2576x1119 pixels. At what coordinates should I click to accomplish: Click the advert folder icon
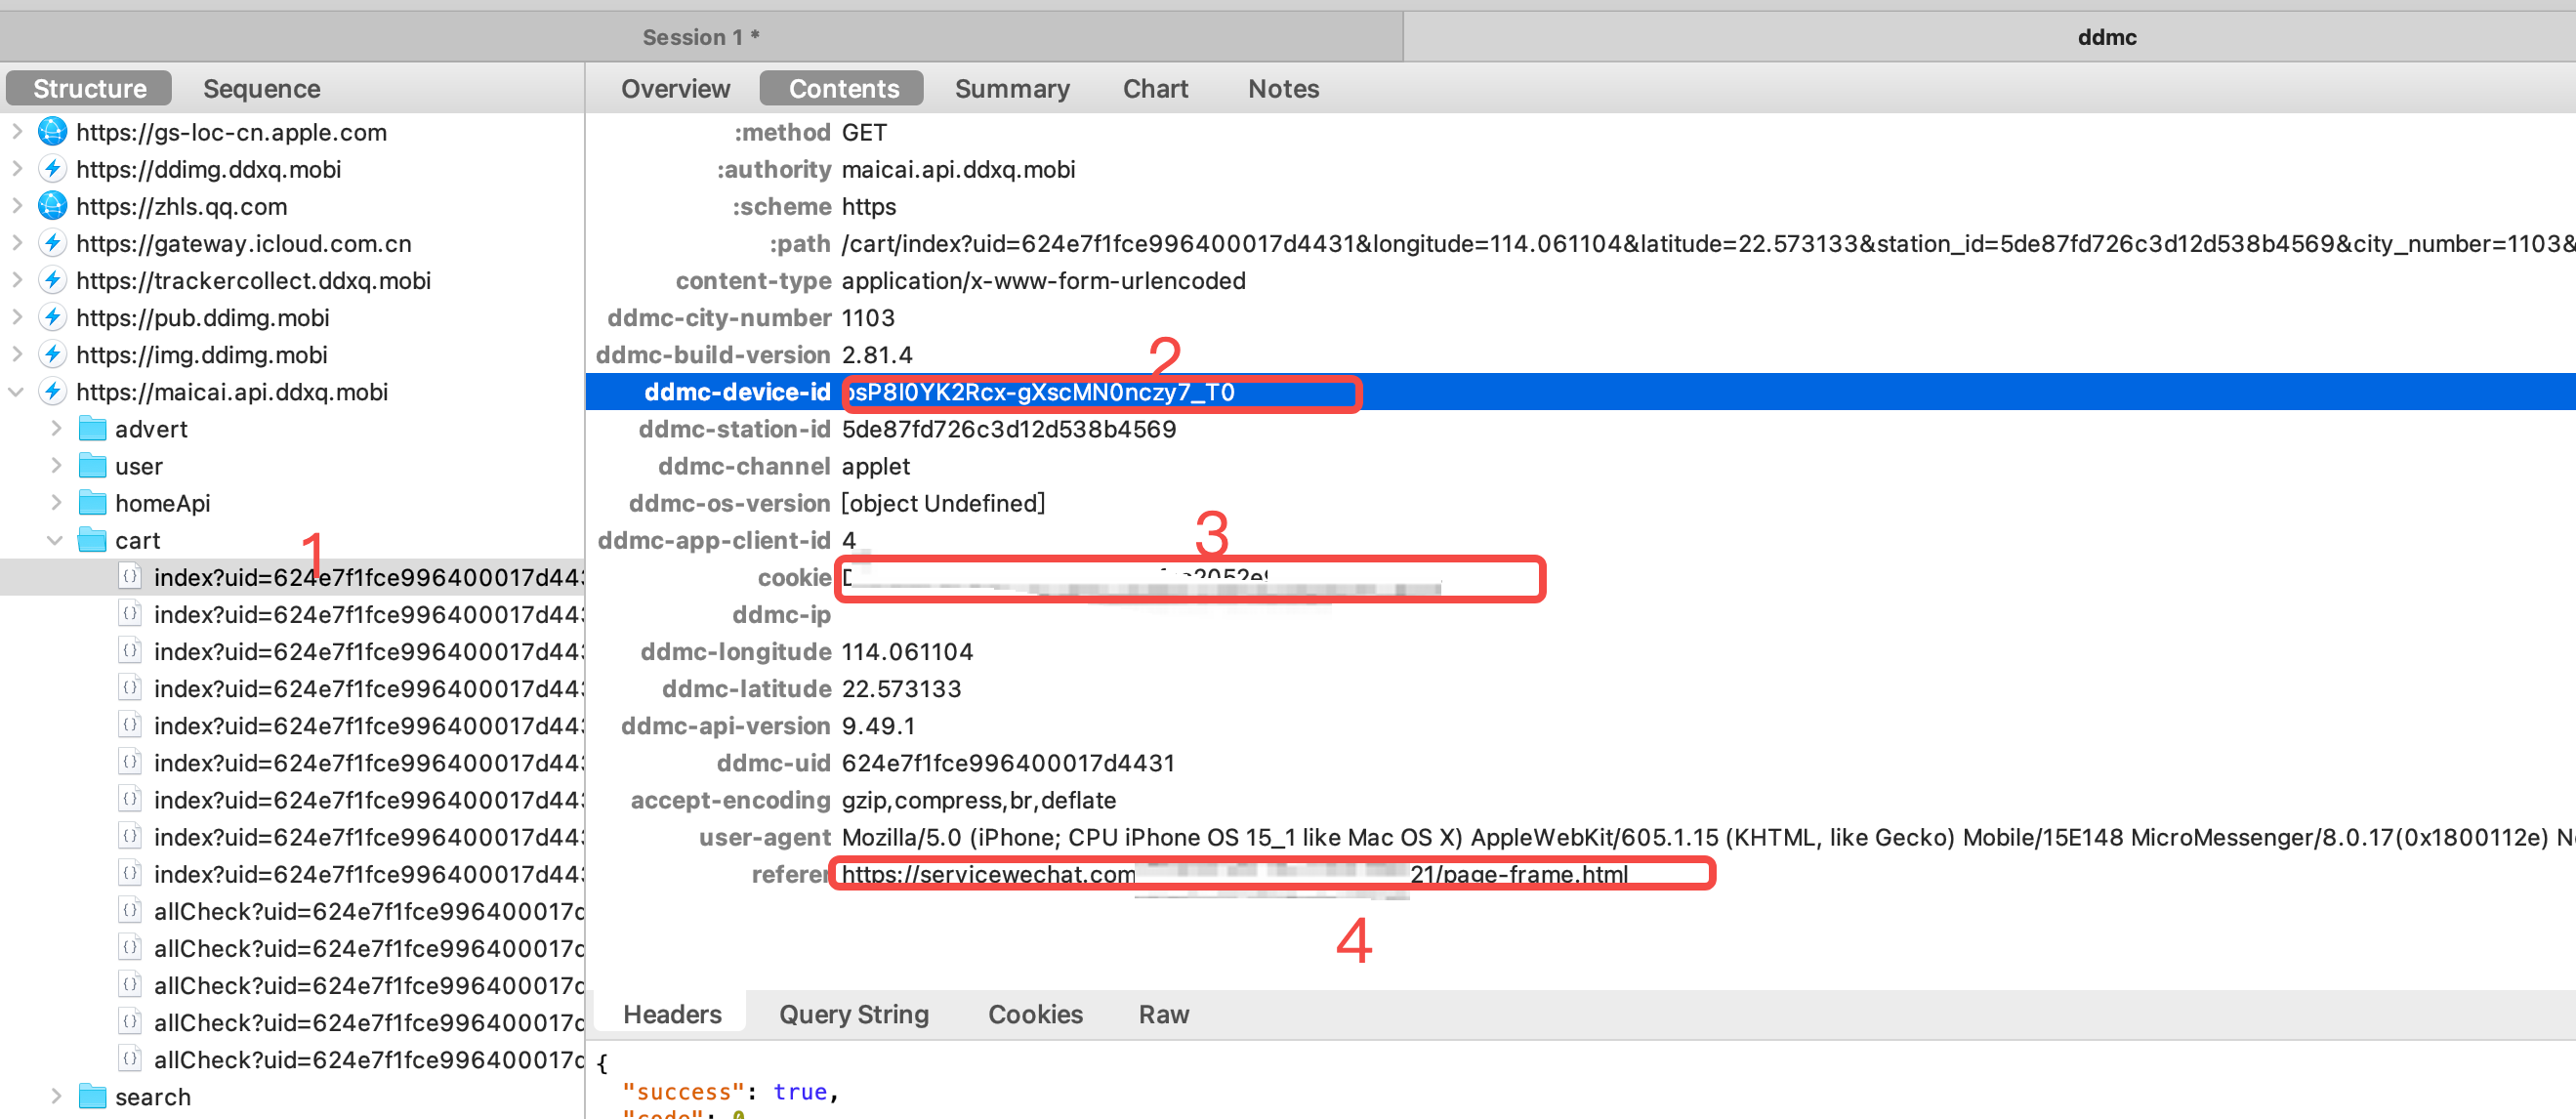point(92,429)
